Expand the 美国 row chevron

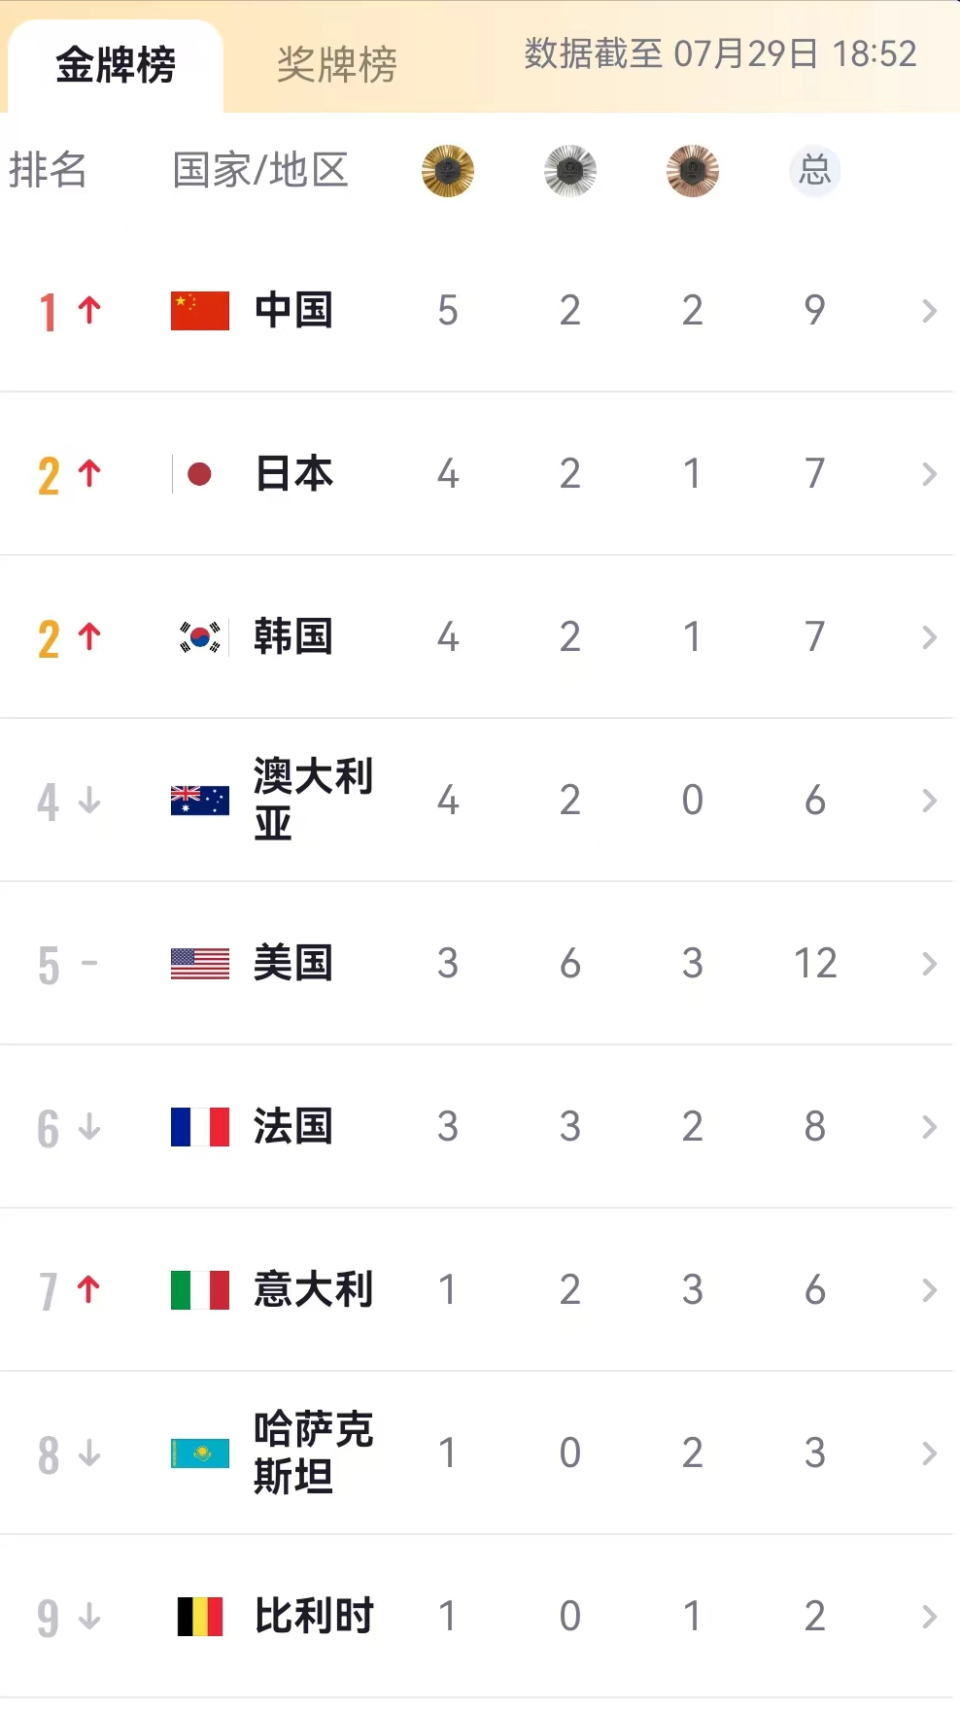coord(929,964)
